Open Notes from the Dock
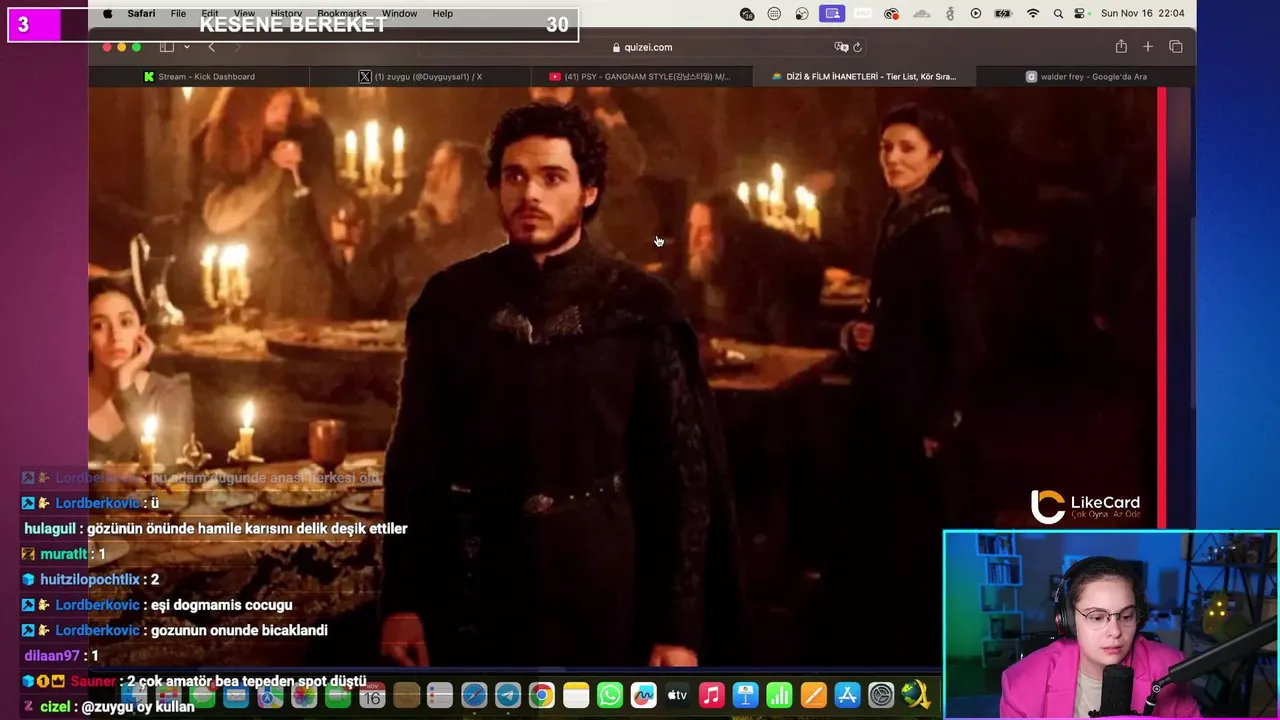Image resolution: width=1280 pixels, height=720 pixels. (x=576, y=695)
